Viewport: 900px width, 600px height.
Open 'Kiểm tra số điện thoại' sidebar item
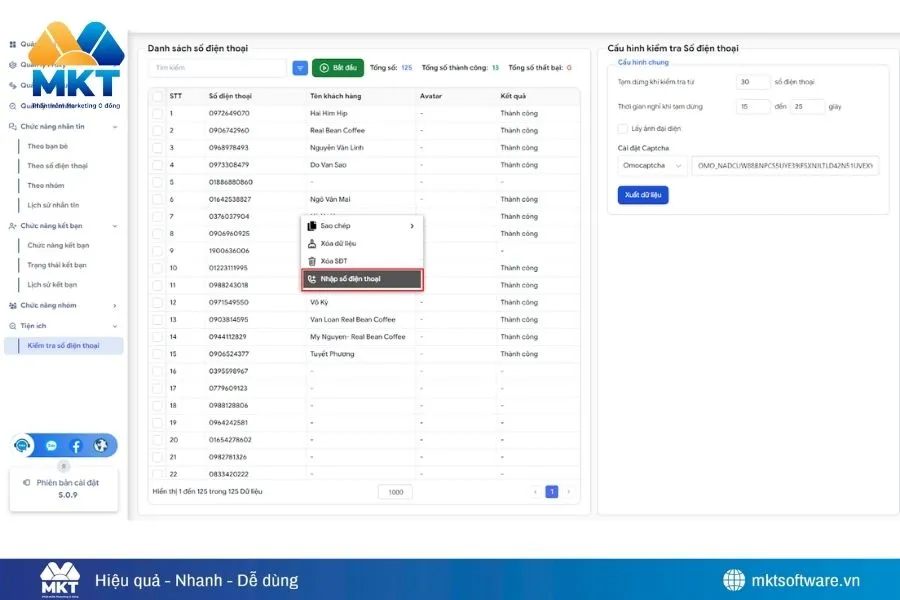coord(64,346)
